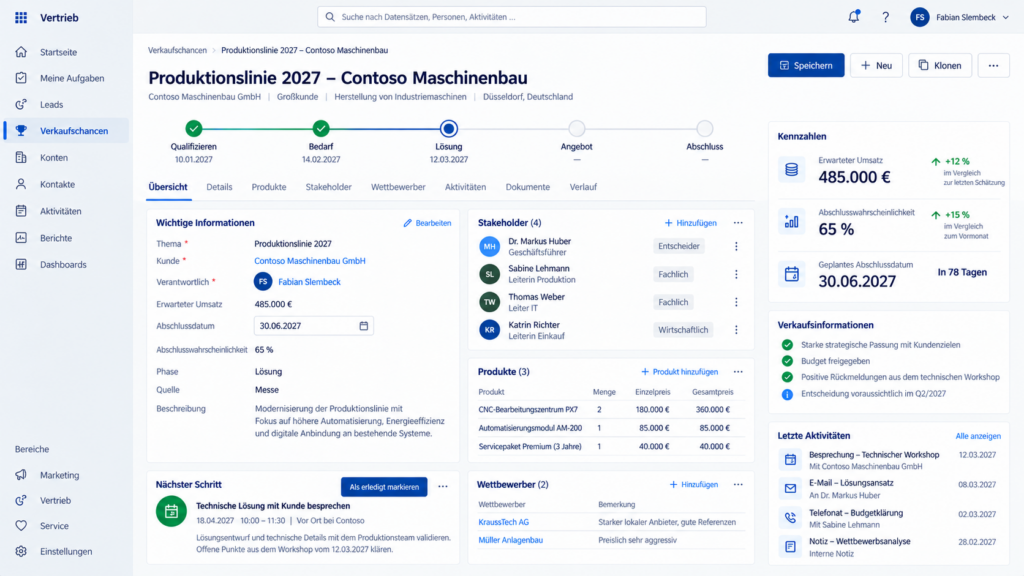Open options for Thomas Weber
This screenshot has height=576, width=1024.
[736, 302]
